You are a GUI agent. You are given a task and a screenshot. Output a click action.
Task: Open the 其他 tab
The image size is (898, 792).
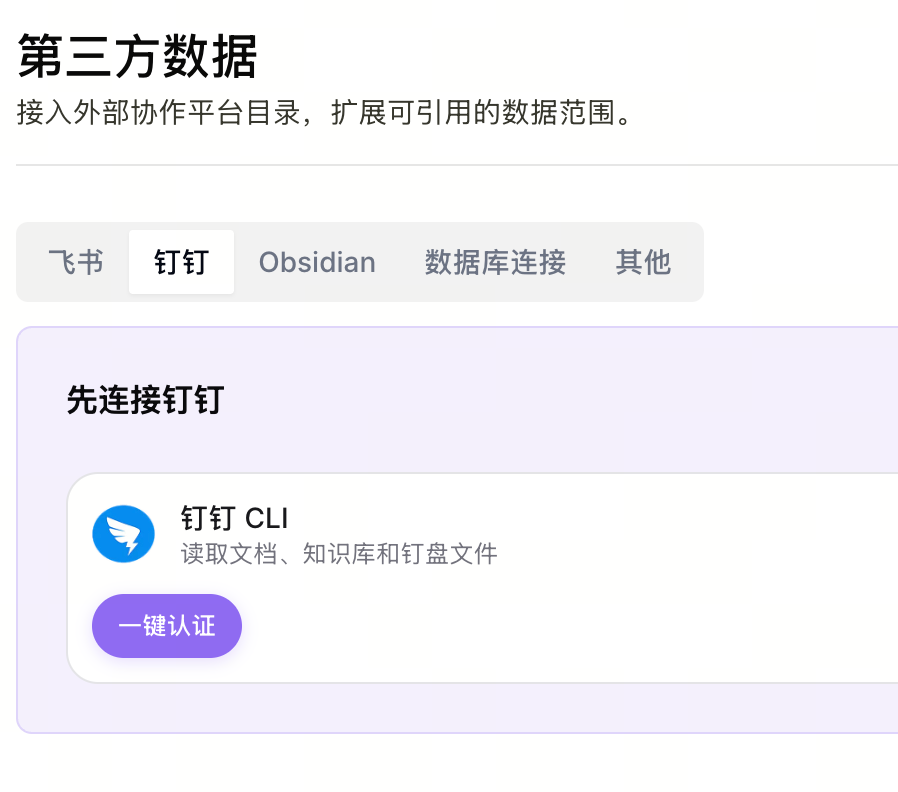(x=643, y=262)
